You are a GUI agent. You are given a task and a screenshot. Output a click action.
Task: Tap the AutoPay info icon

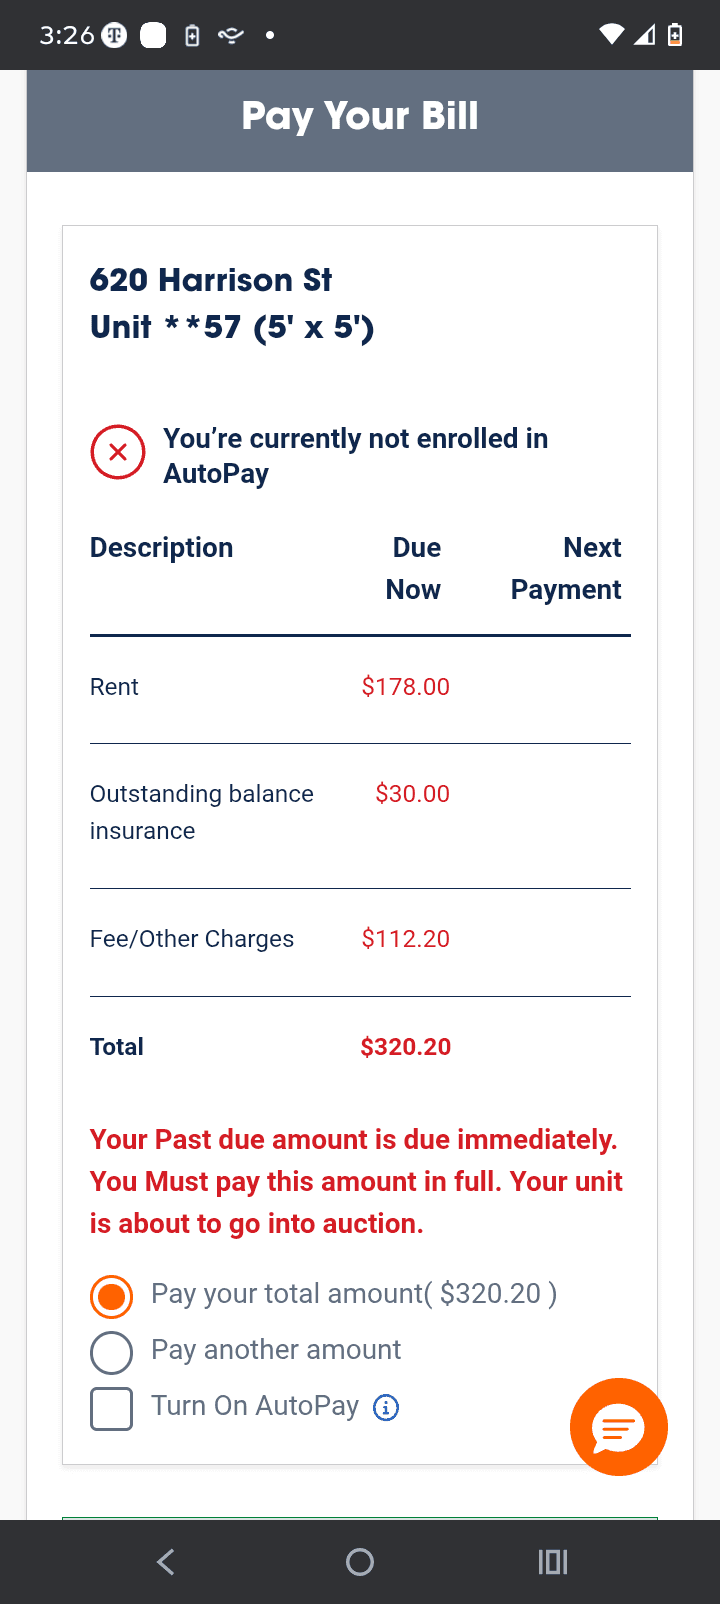coord(386,1408)
